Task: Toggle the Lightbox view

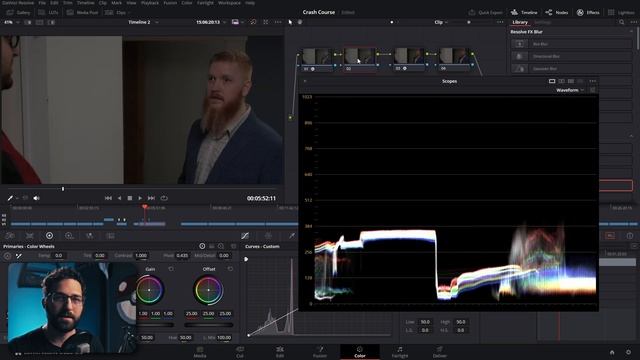Action: click(621, 13)
